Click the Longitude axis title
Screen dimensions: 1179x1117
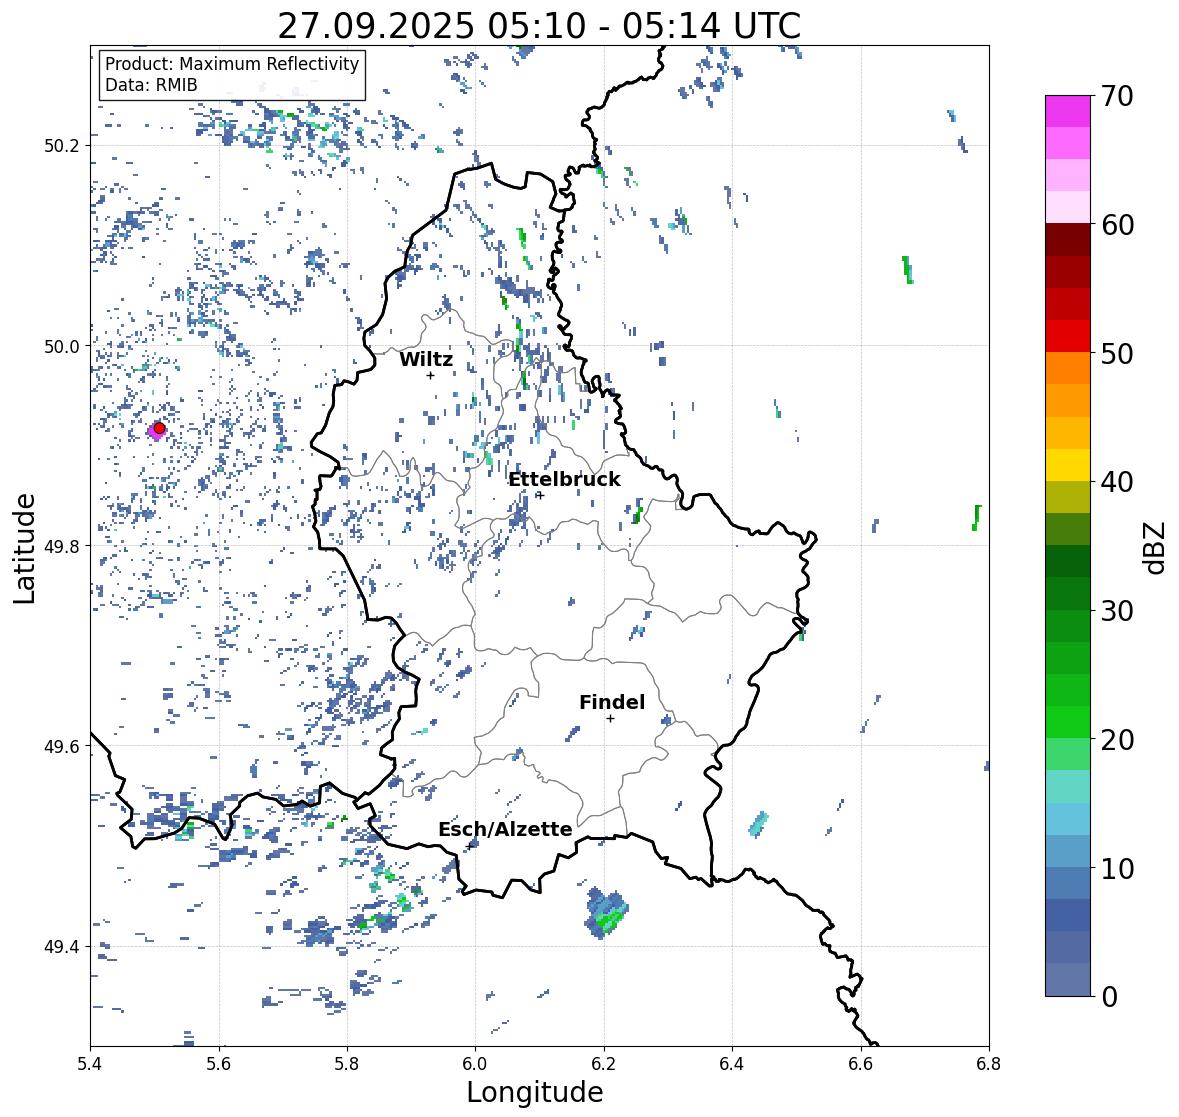535,1092
